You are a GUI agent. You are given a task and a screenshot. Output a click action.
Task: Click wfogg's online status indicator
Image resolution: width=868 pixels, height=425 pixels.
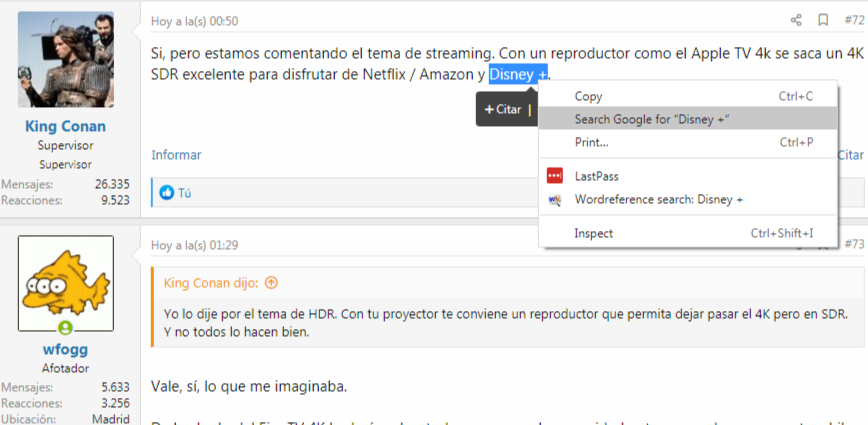[x=65, y=328]
